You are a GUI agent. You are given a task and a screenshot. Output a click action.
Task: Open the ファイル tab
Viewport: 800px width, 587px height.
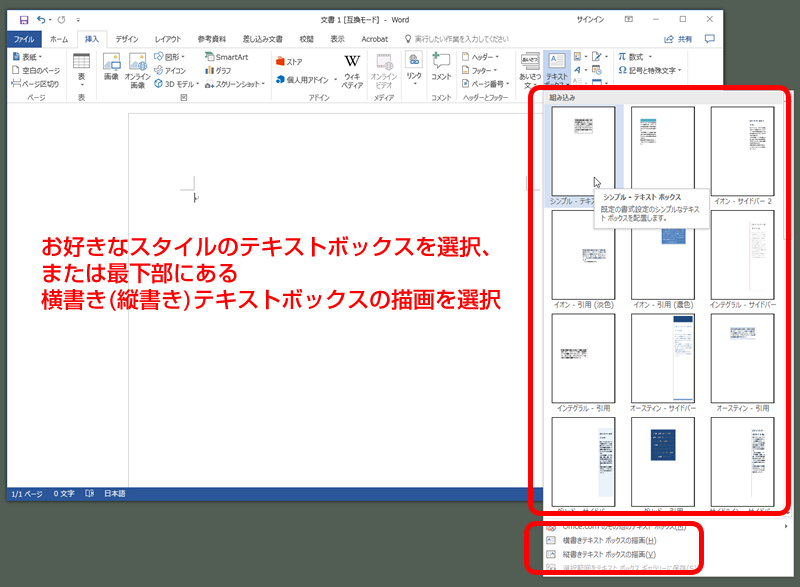(x=24, y=38)
